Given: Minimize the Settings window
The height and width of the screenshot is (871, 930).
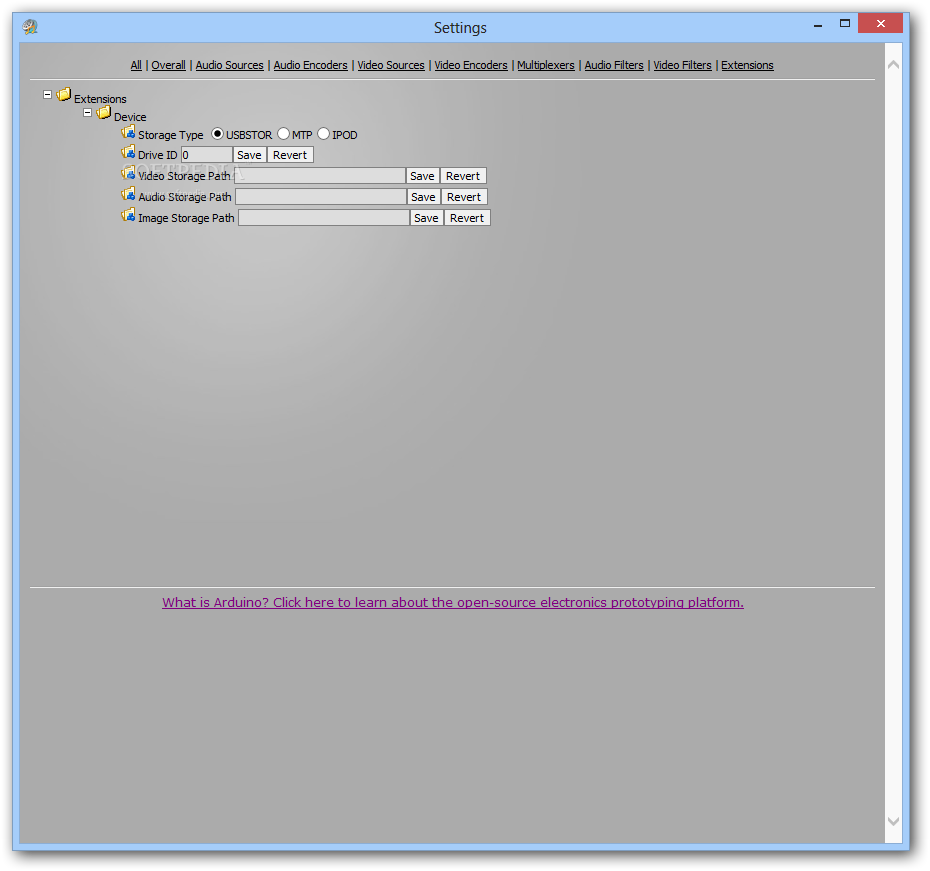Looking at the screenshot, I should click(x=818, y=24).
